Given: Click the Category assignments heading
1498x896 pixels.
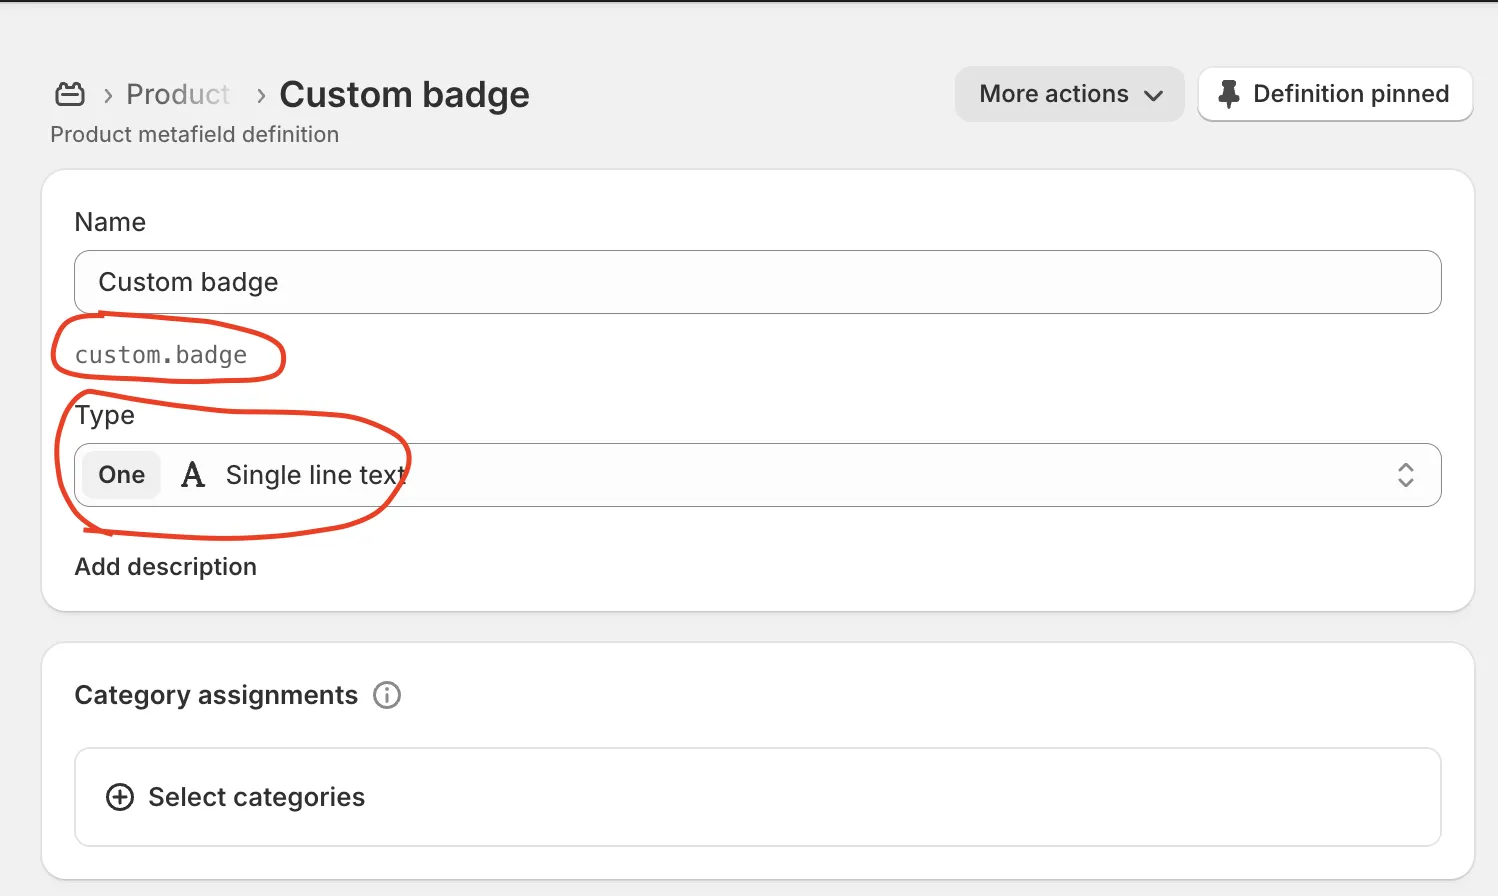Looking at the screenshot, I should click(x=216, y=695).
